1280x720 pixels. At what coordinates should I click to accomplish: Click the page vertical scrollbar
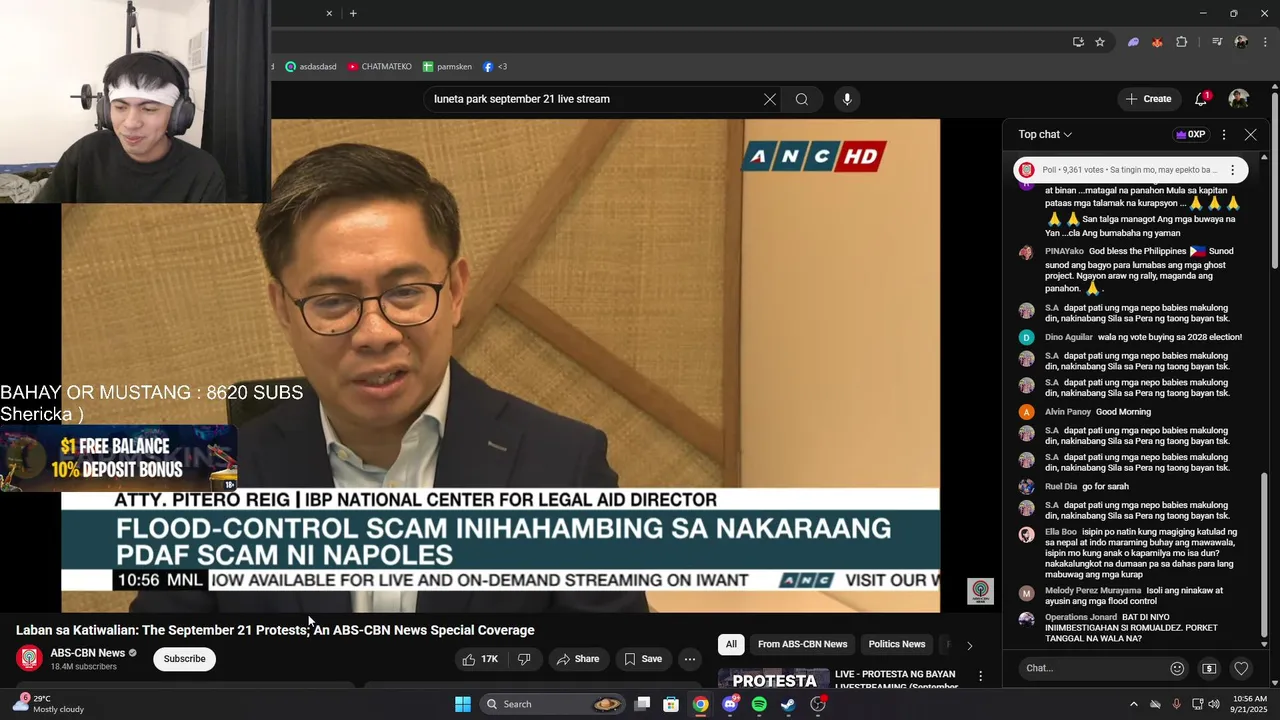[1275, 180]
